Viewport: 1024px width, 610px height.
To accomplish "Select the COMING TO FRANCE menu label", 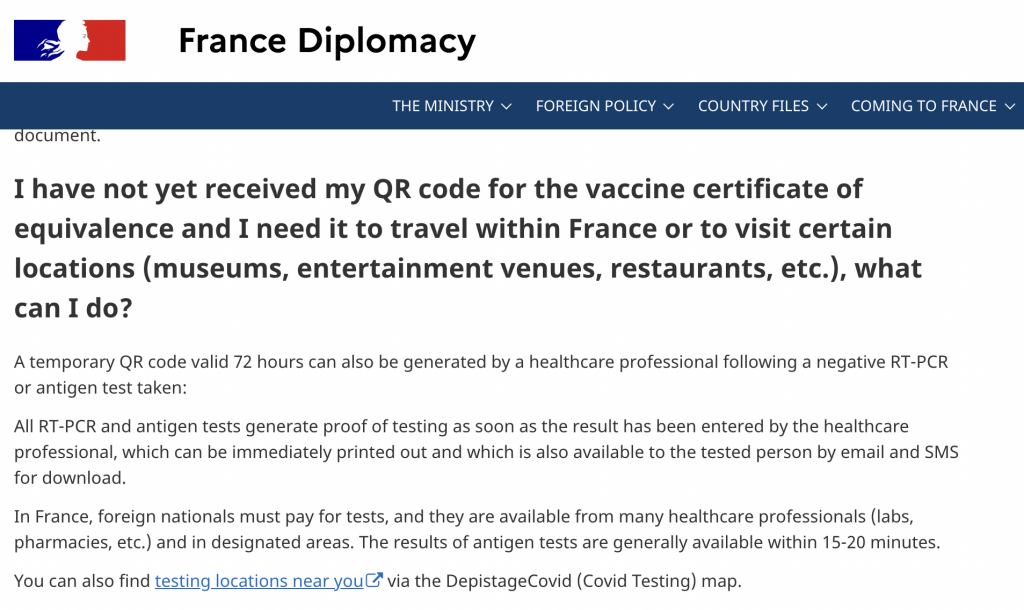I will coord(923,106).
